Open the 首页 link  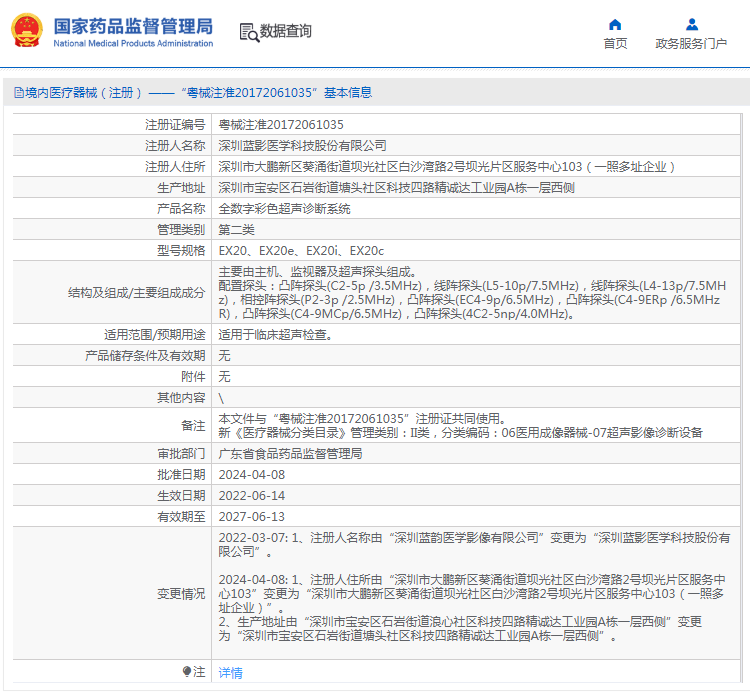[x=615, y=44]
